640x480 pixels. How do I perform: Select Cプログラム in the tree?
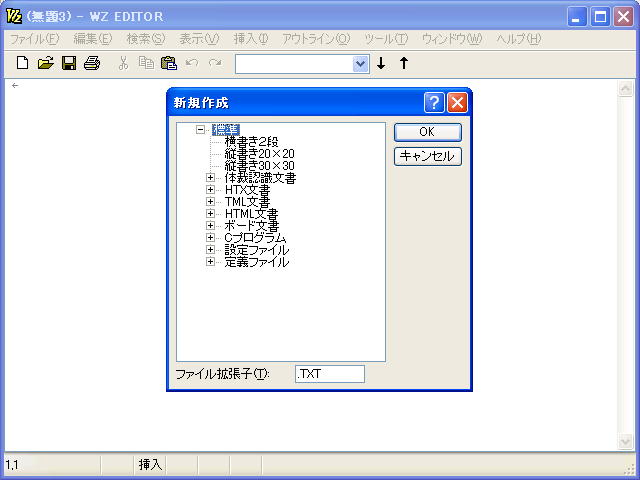click(x=255, y=238)
